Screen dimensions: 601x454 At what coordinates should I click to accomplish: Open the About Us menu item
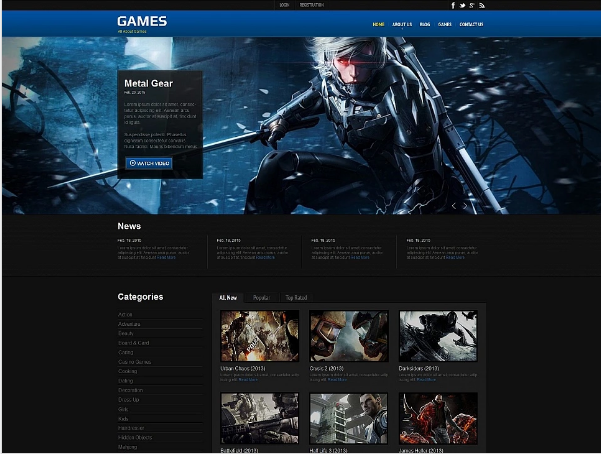pos(402,24)
